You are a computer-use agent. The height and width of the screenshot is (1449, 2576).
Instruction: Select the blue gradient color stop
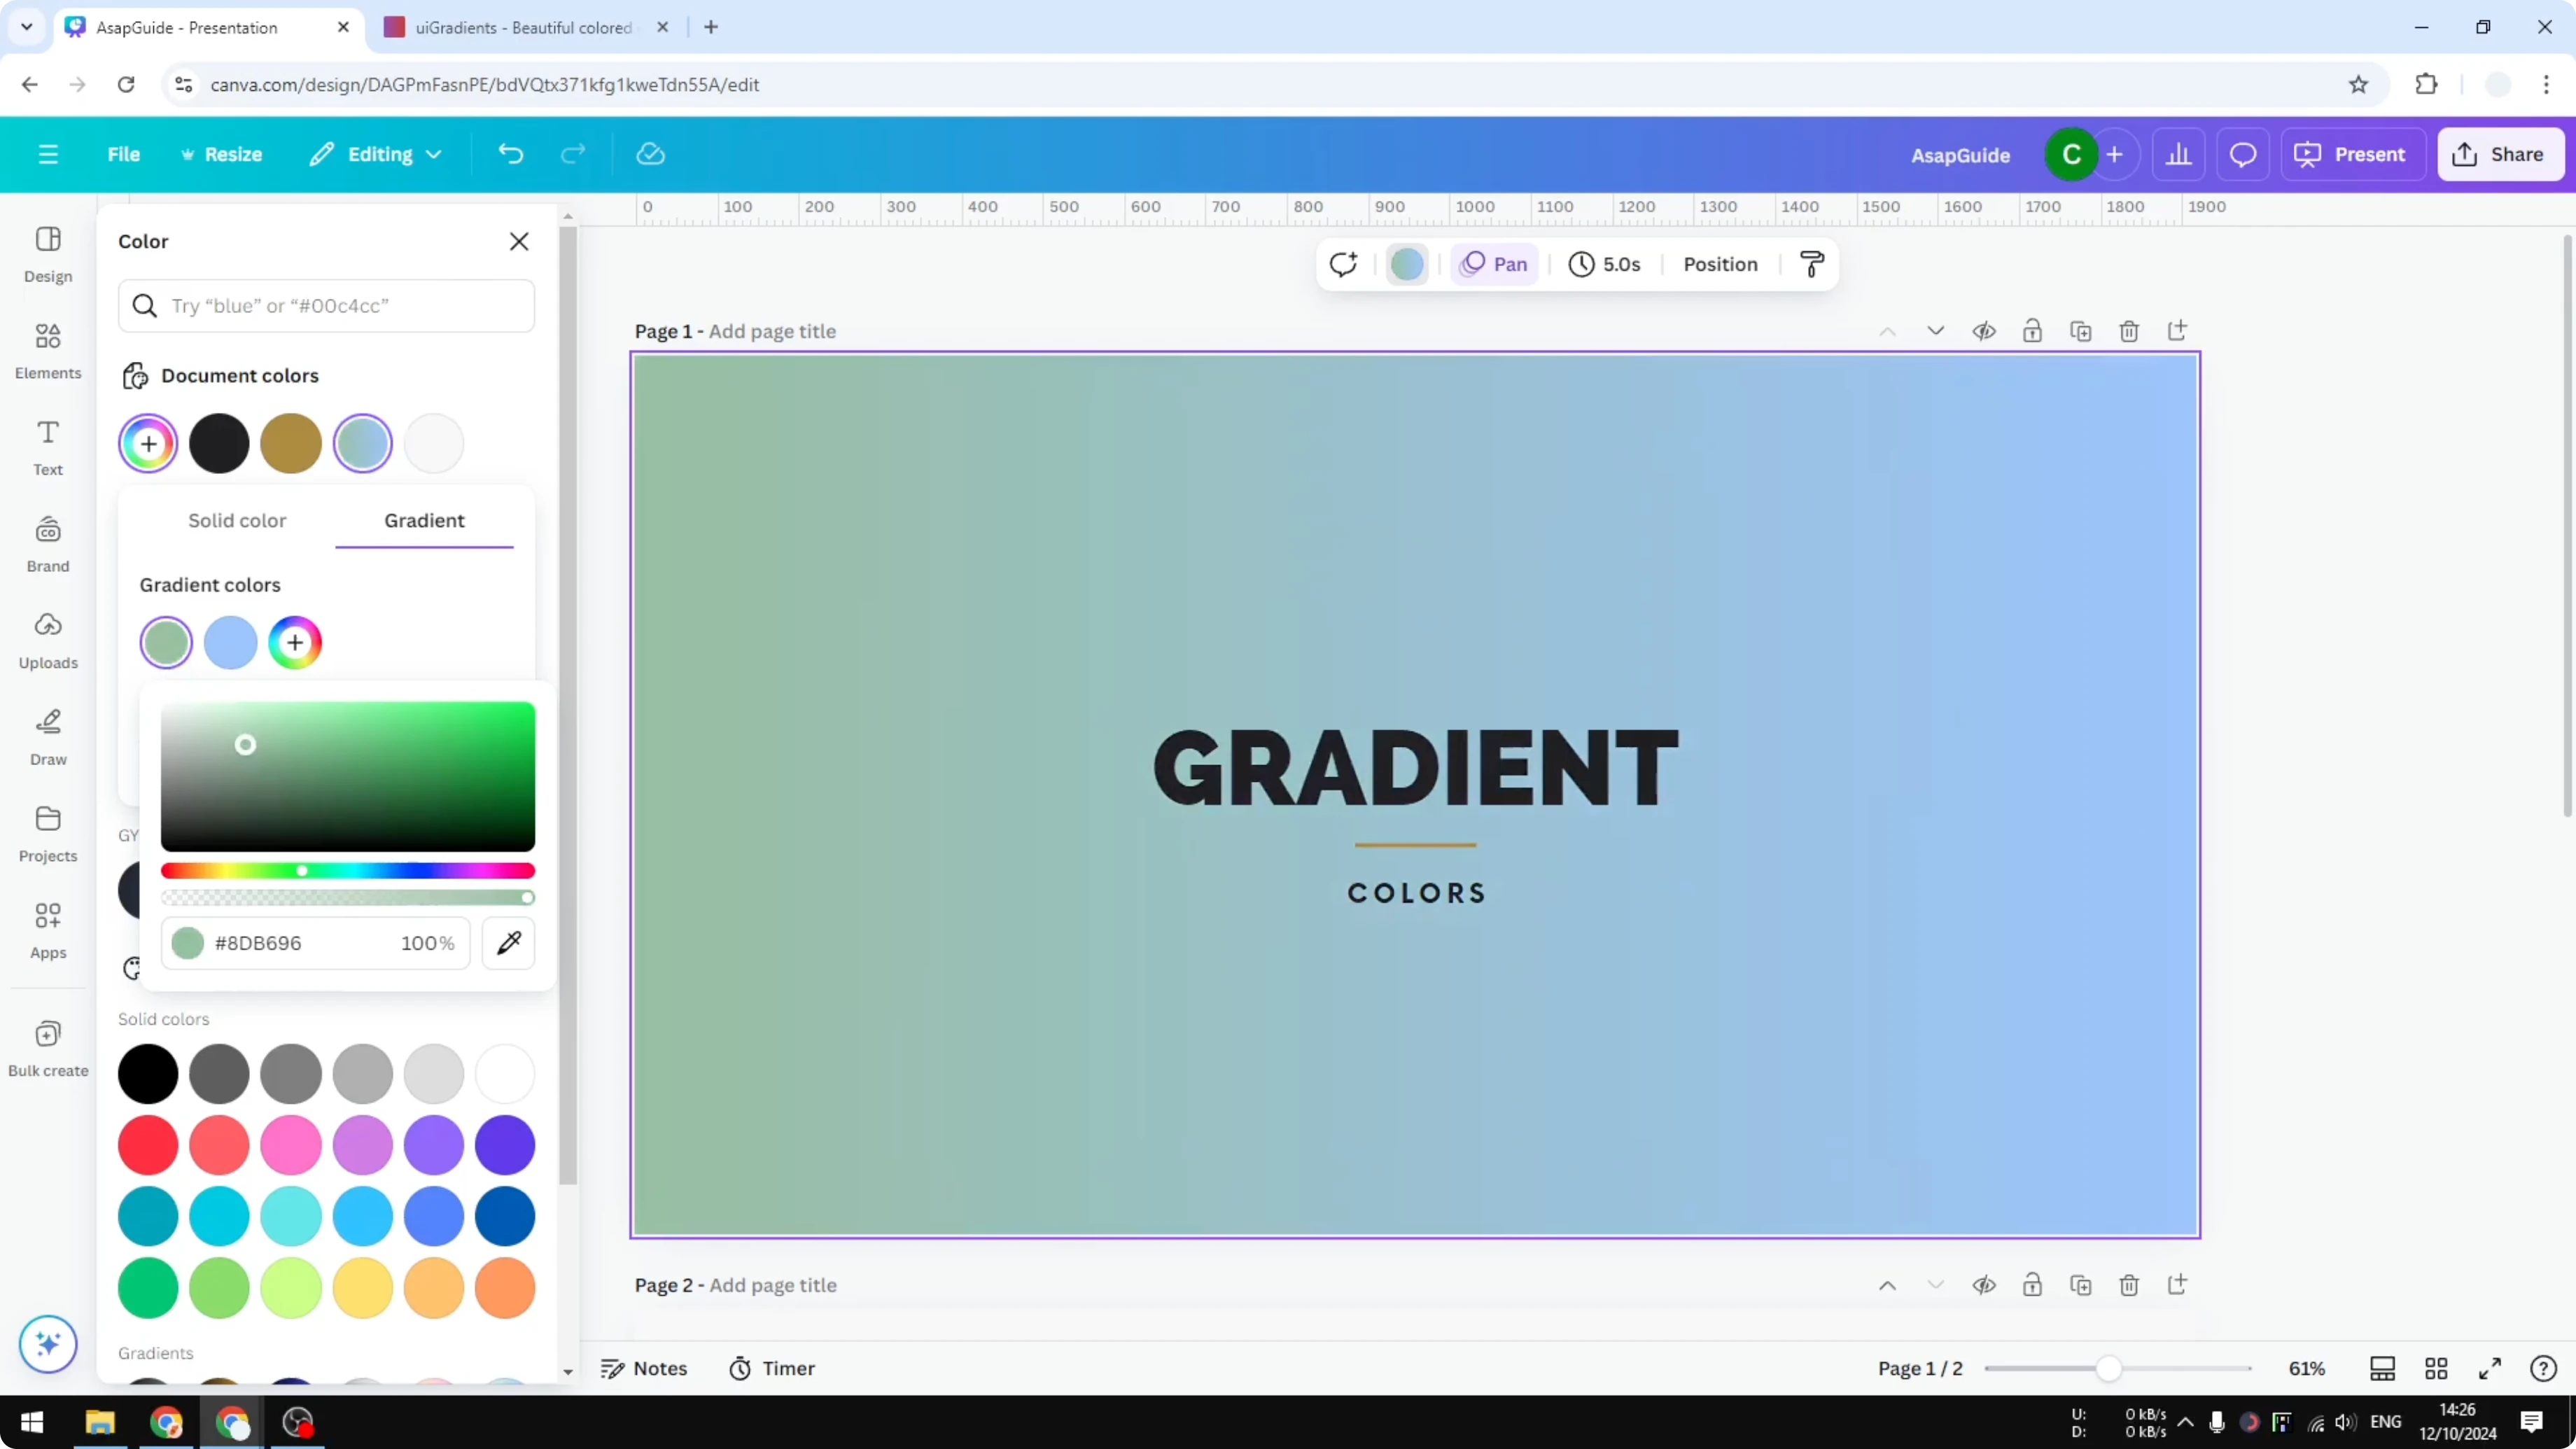(x=231, y=643)
